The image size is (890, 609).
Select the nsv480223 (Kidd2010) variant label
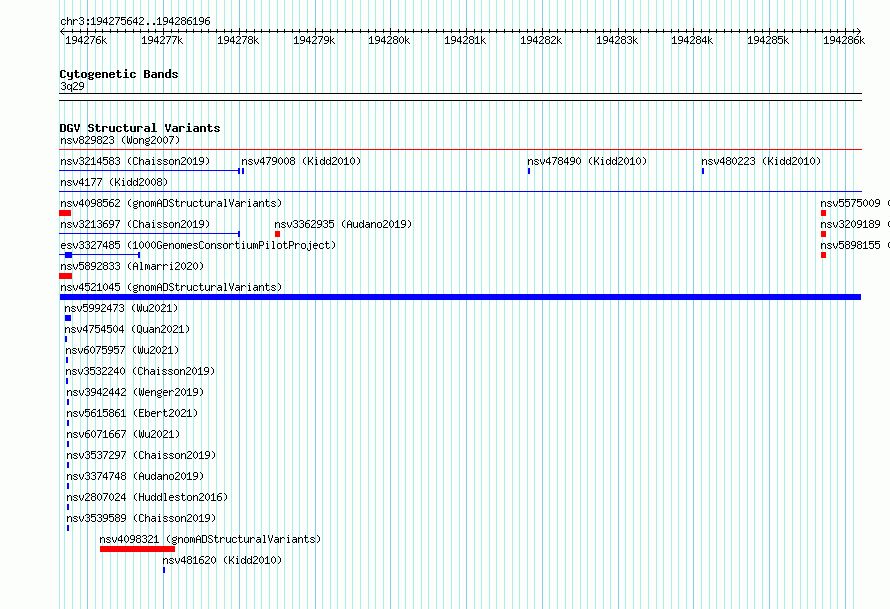[x=761, y=161]
